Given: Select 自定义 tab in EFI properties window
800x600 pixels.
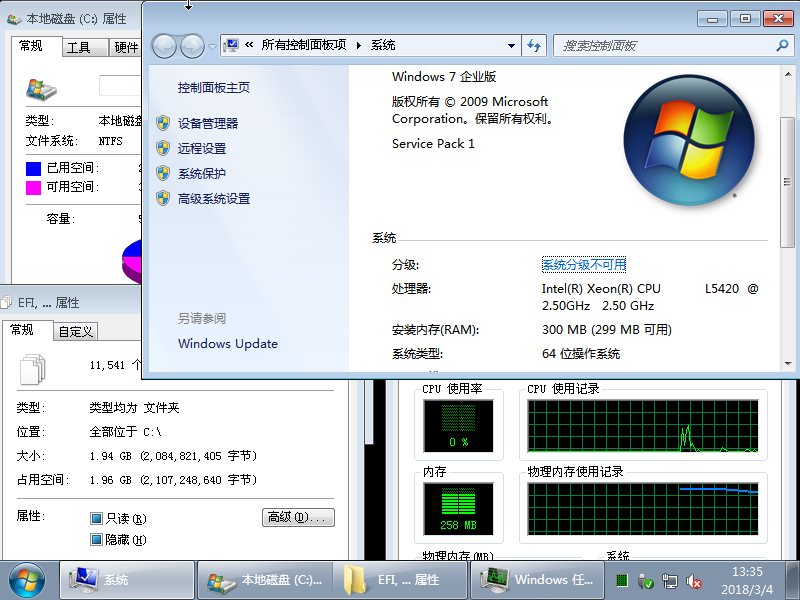Looking at the screenshot, I should click(76, 332).
